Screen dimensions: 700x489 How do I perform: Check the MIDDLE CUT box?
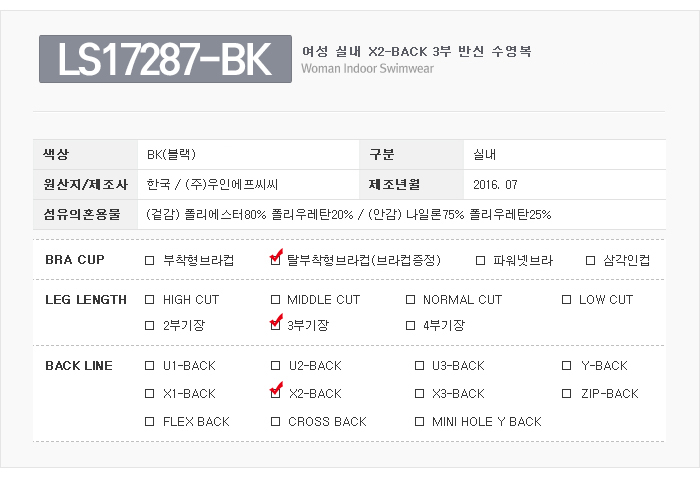pos(276,300)
